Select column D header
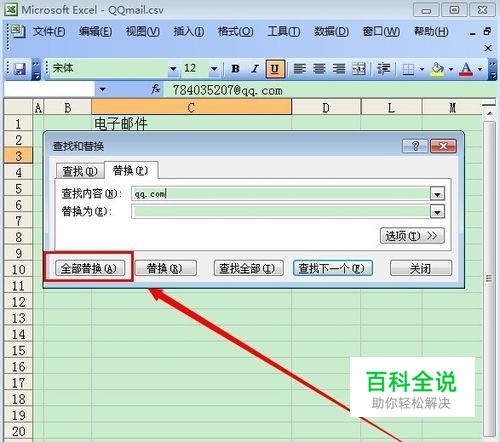 tap(326, 107)
